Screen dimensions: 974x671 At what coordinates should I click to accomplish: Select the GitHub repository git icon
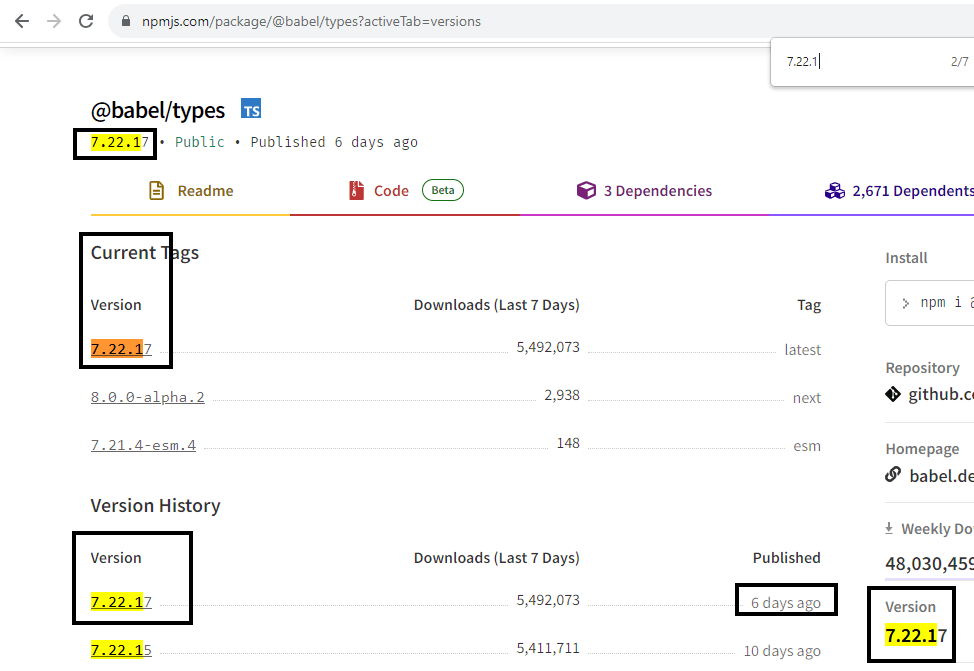tap(893, 395)
